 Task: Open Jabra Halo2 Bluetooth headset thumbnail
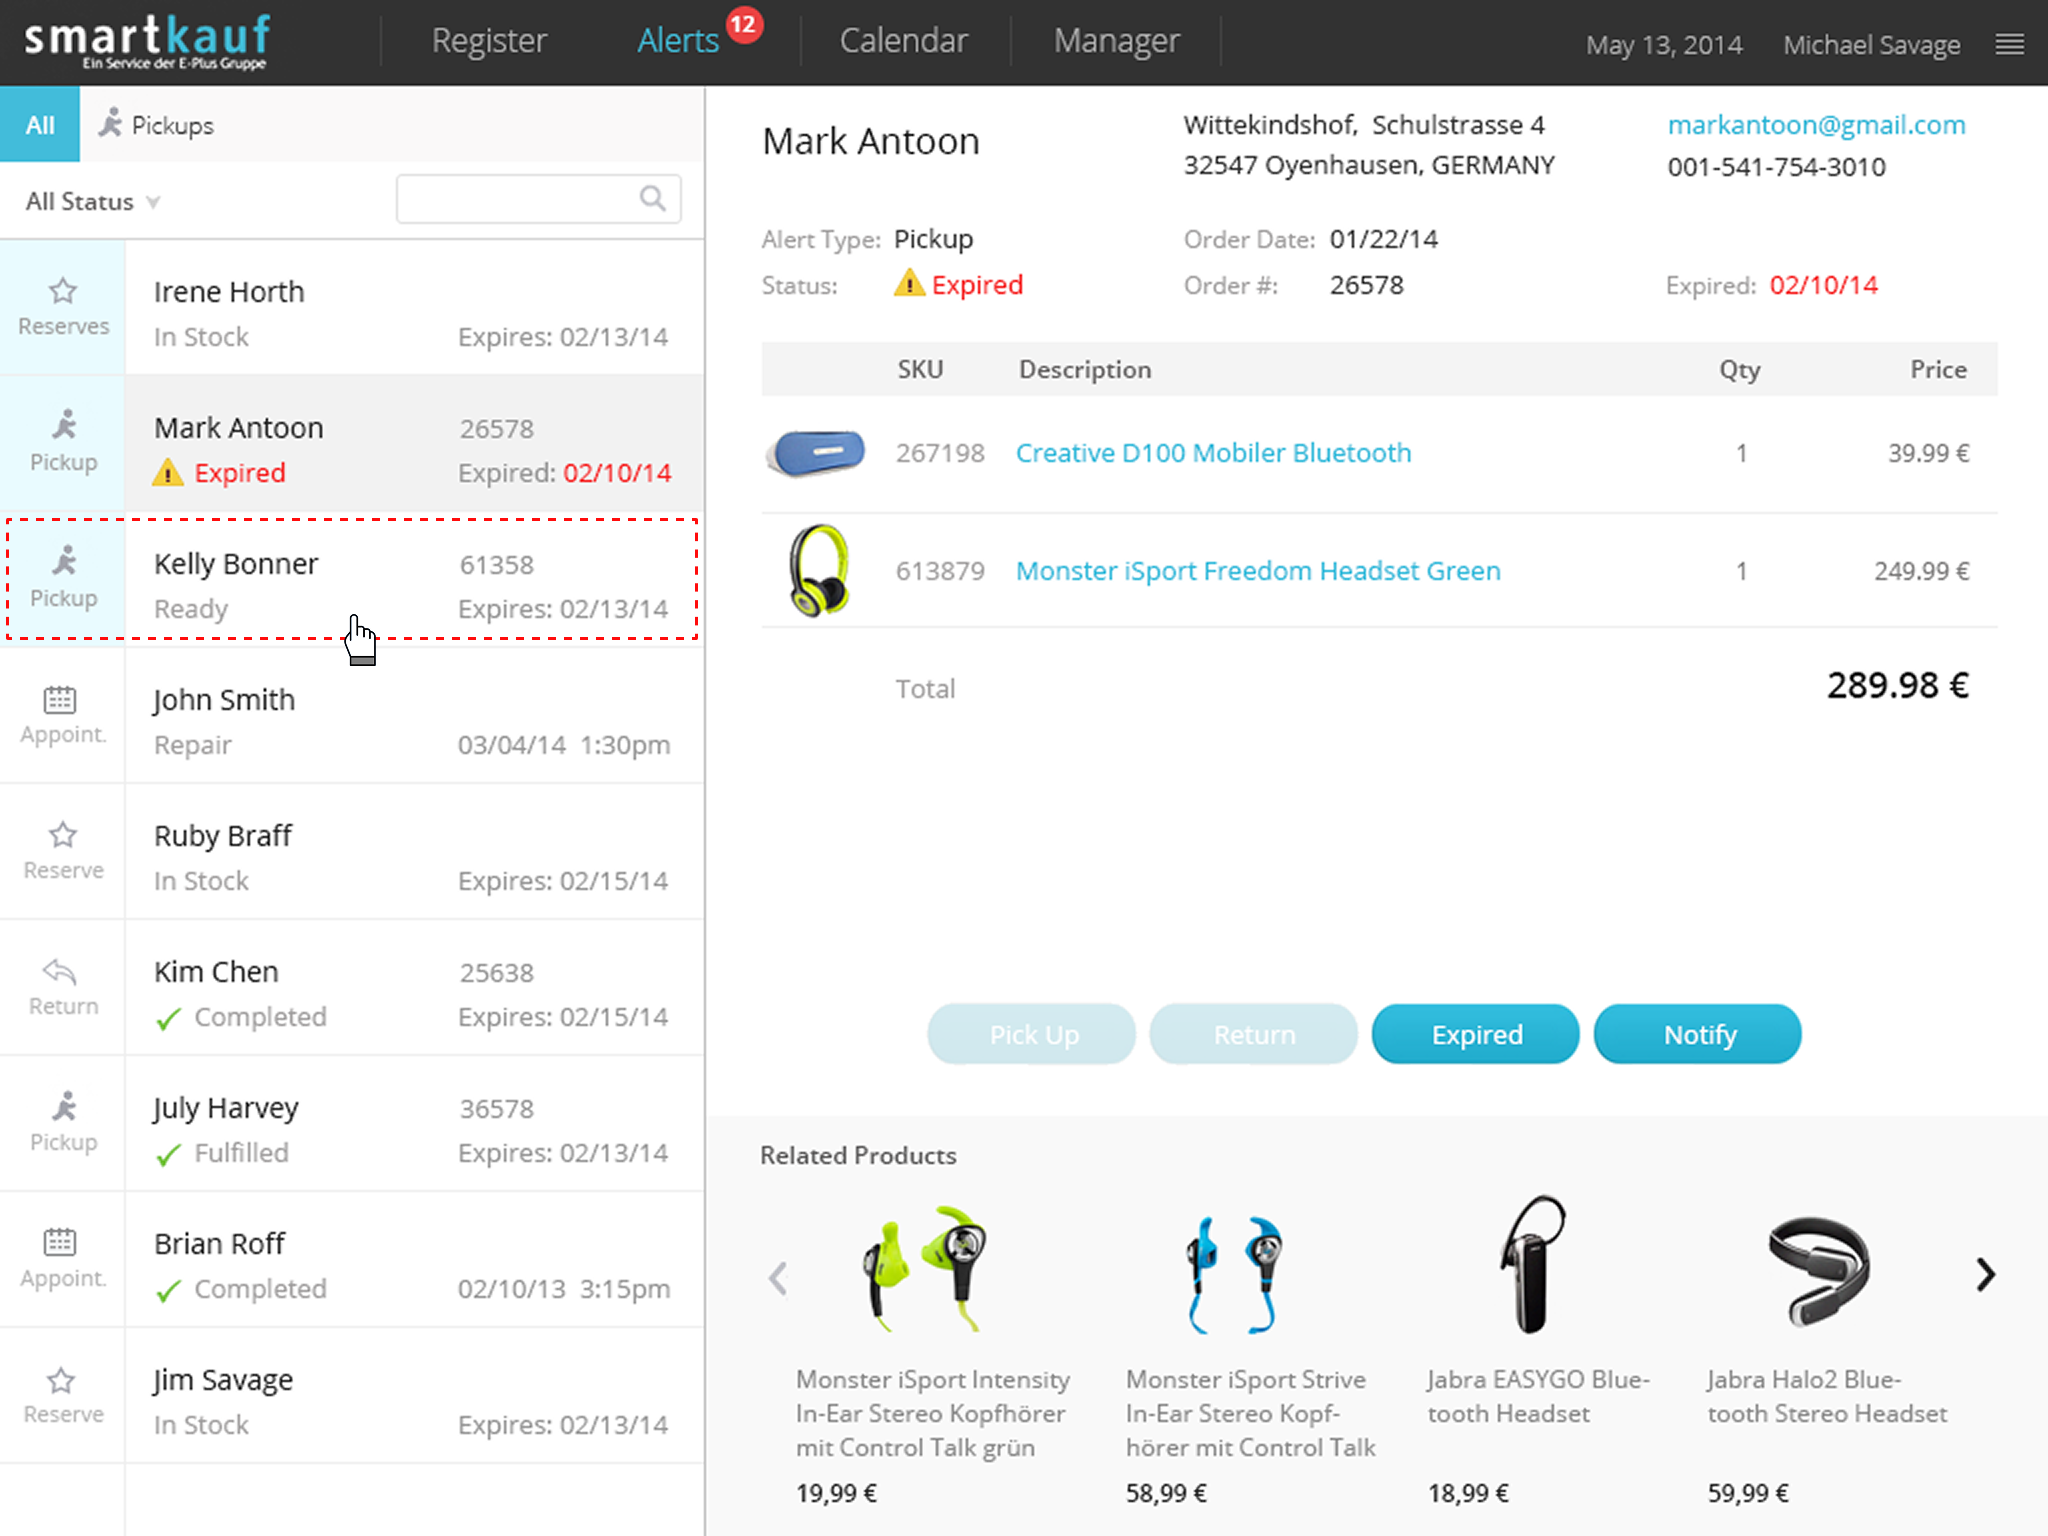pos(1818,1270)
